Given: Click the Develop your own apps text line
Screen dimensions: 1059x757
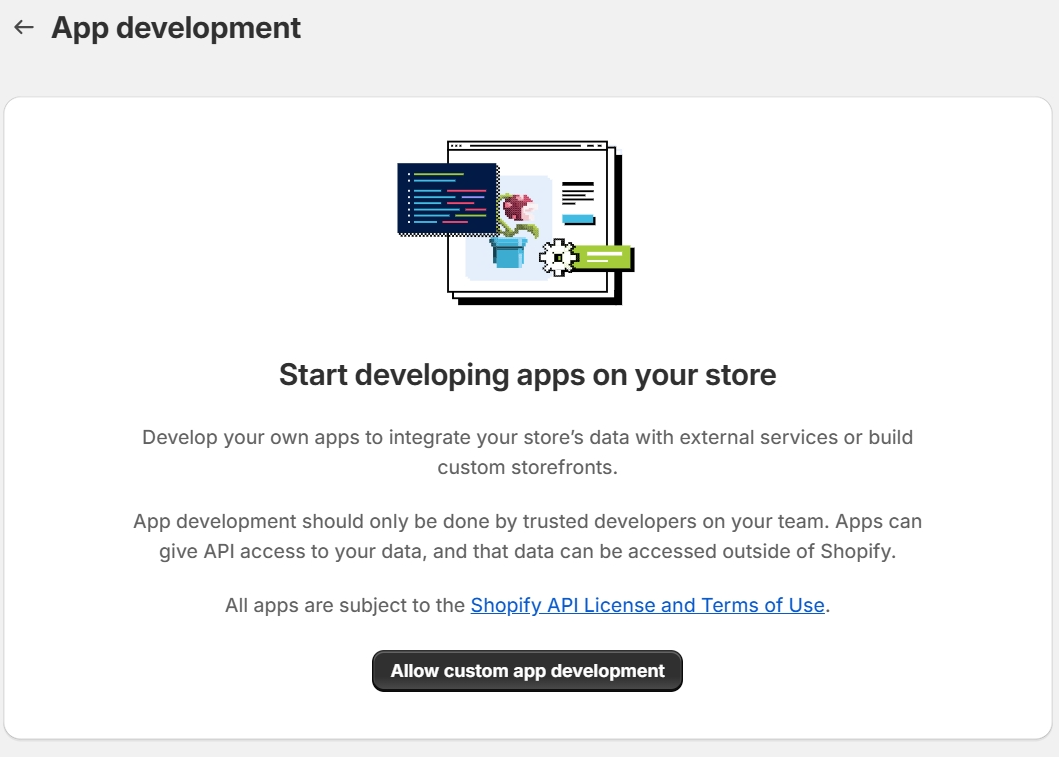Looking at the screenshot, I should (x=528, y=437).
